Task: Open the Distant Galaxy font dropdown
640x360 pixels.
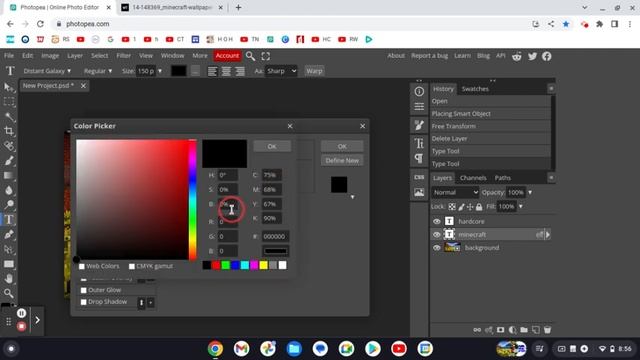Action: (47, 71)
